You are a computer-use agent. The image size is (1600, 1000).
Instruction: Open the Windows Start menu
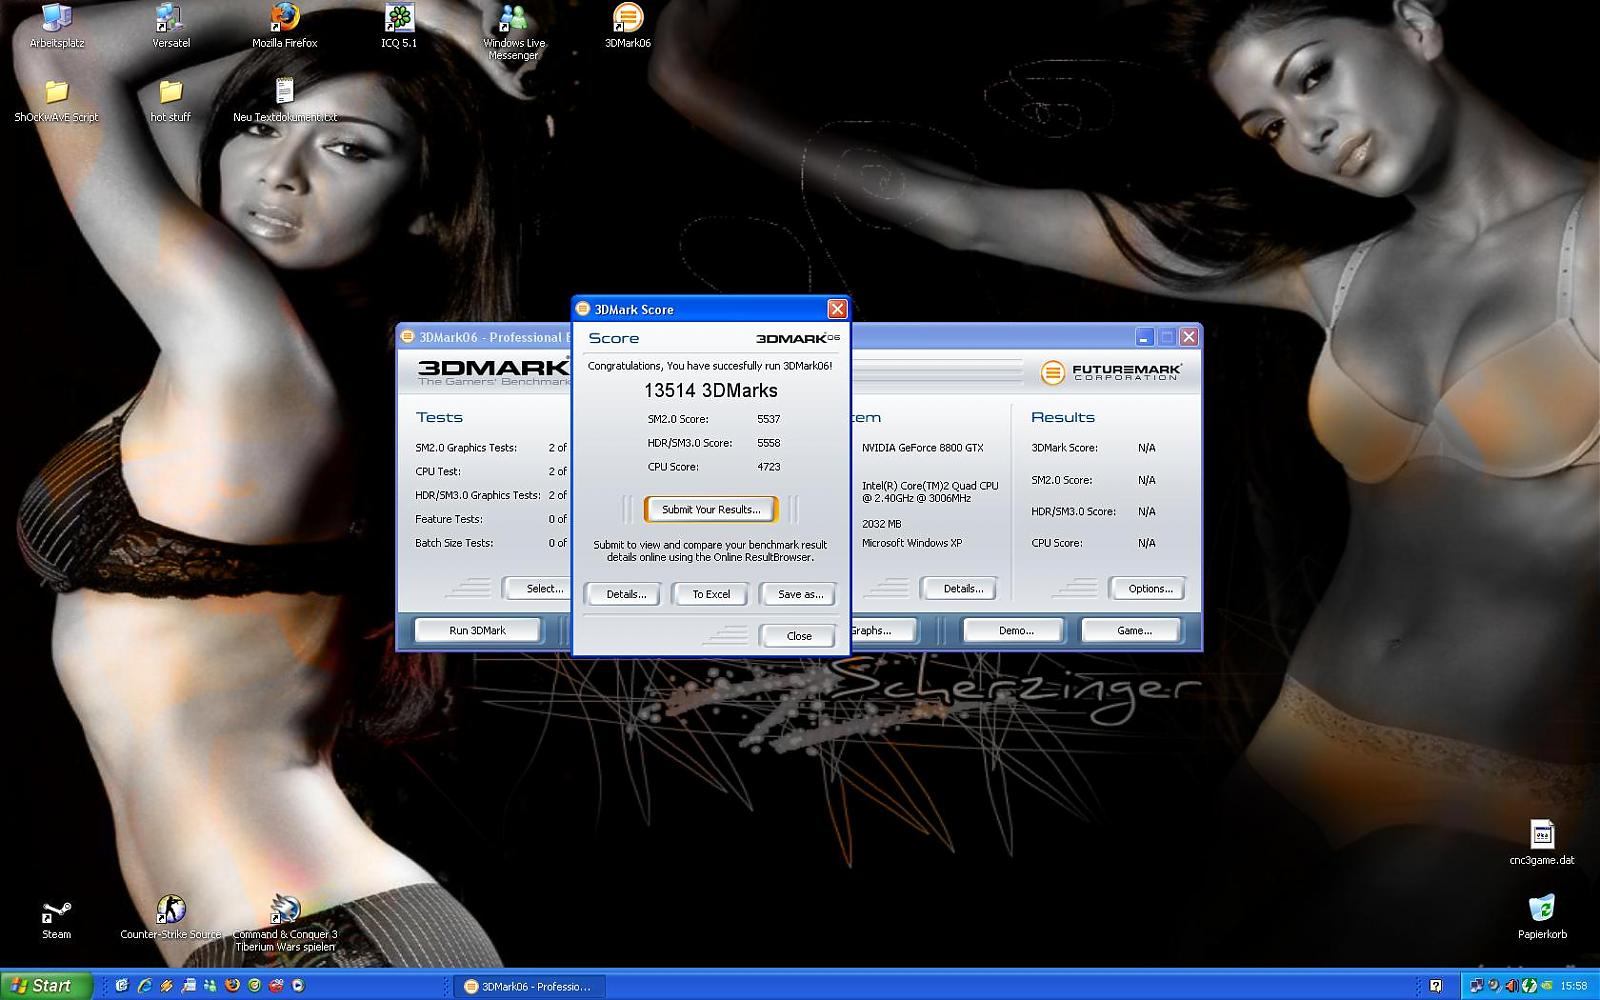46,985
